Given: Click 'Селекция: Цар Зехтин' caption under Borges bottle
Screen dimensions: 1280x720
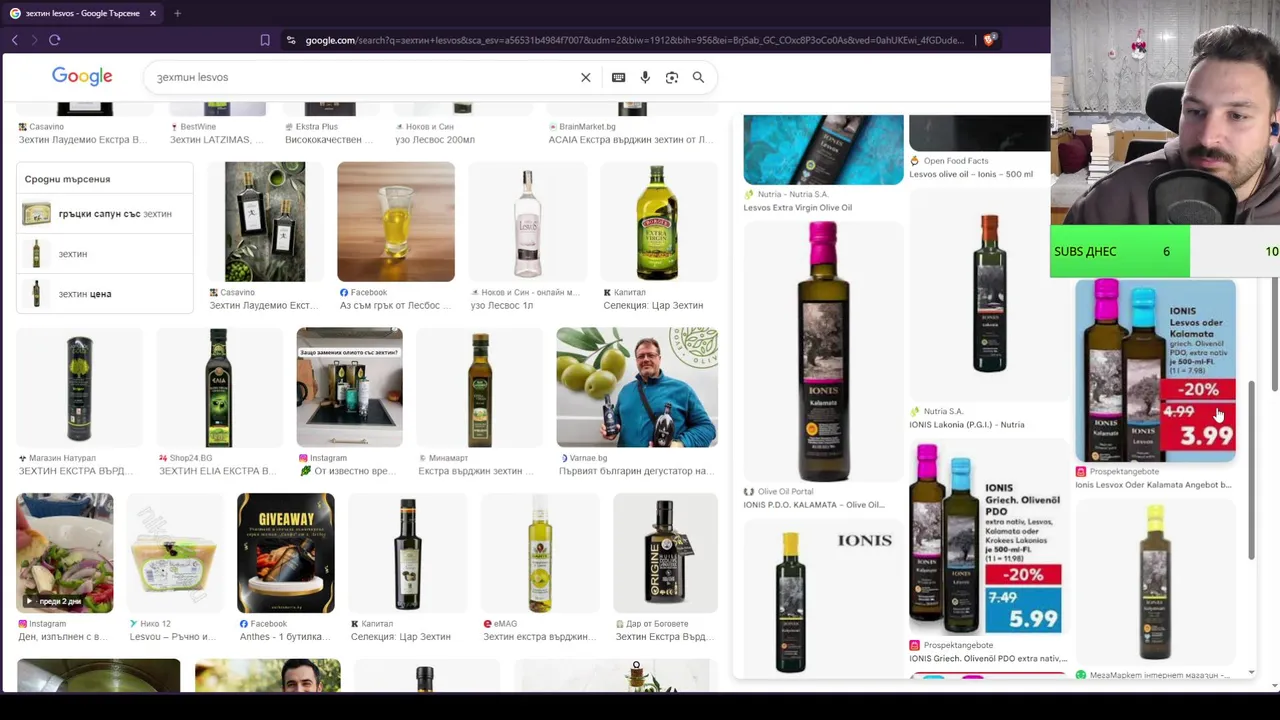Looking at the screenshot, I should click(x=653, y=306).
